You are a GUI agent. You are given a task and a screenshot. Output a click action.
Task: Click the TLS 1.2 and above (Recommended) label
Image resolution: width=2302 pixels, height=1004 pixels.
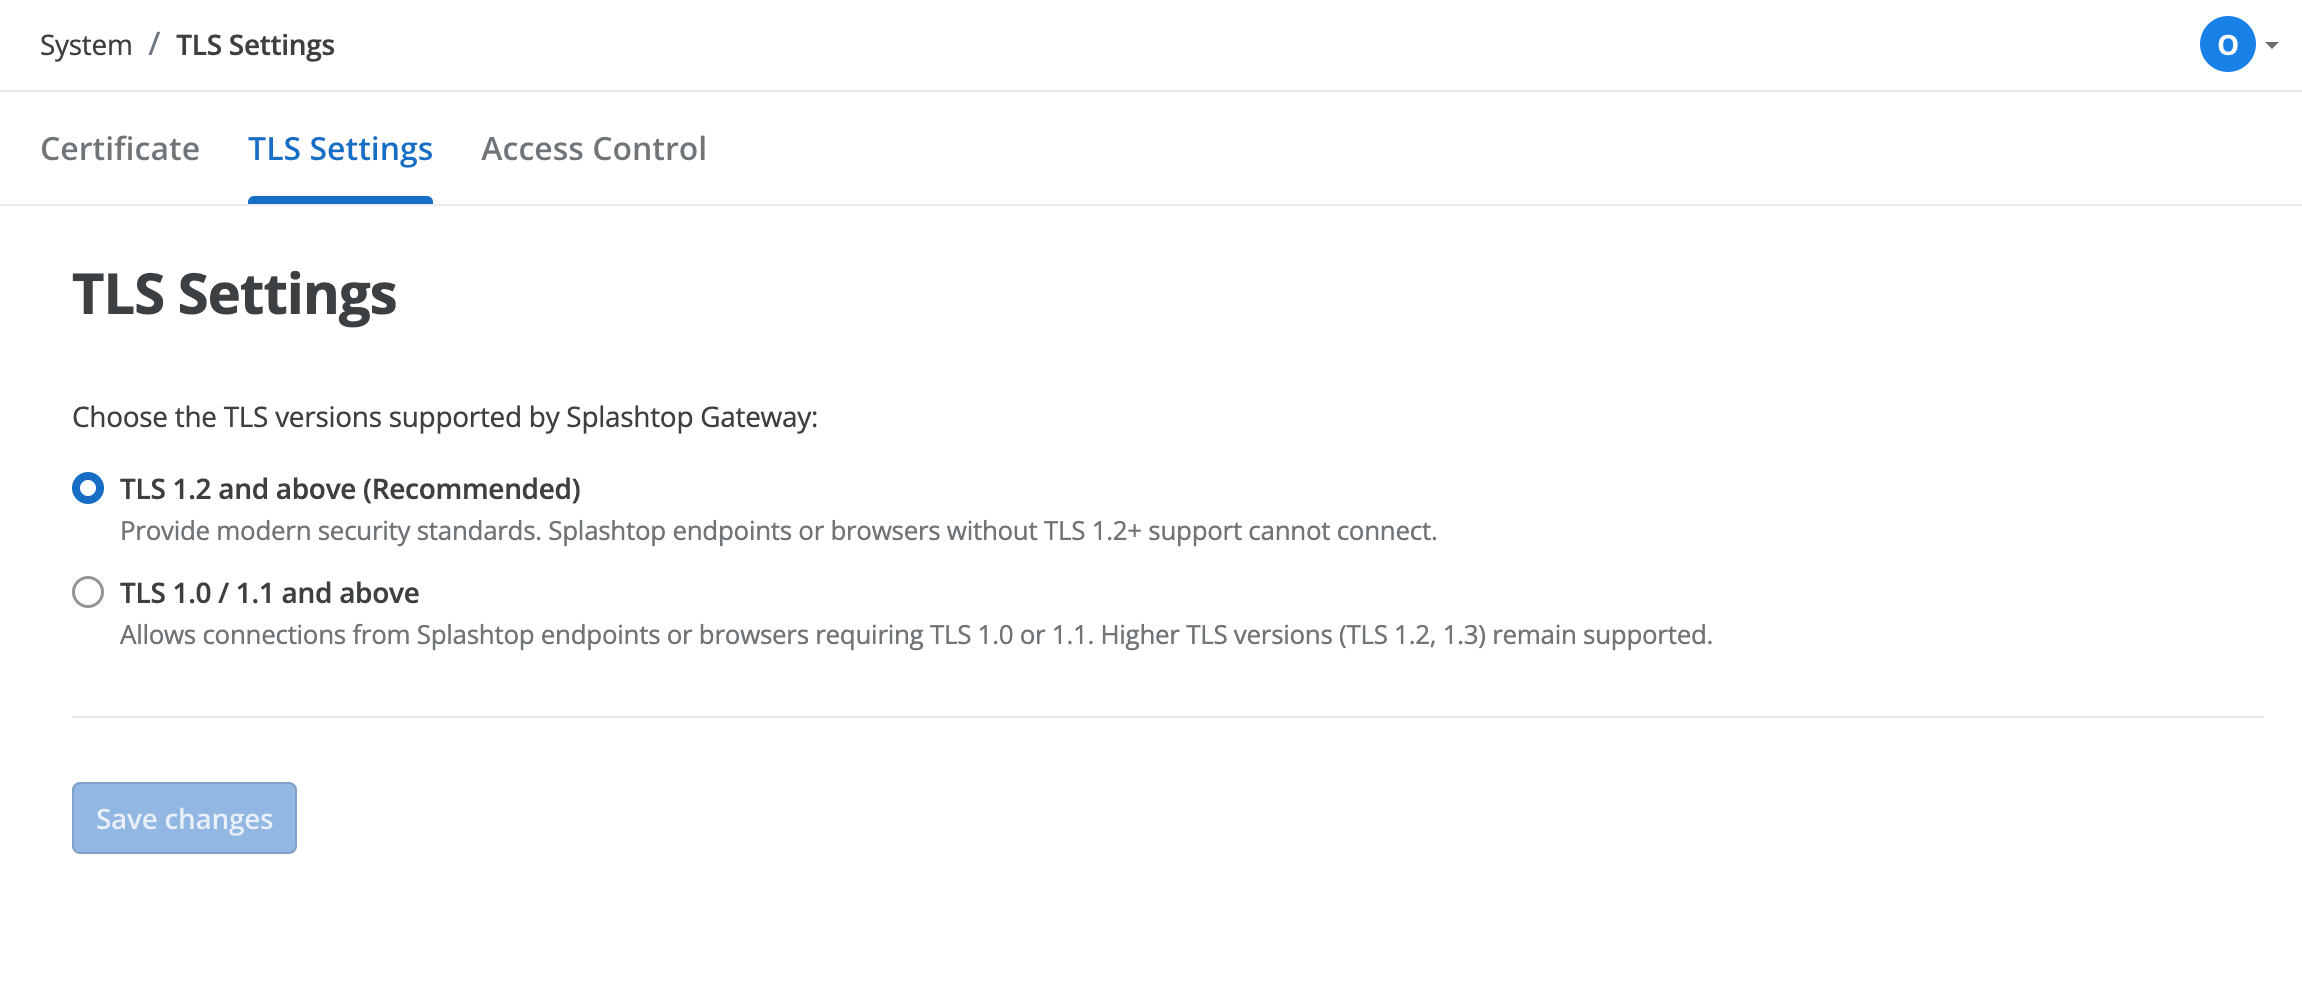350,489
